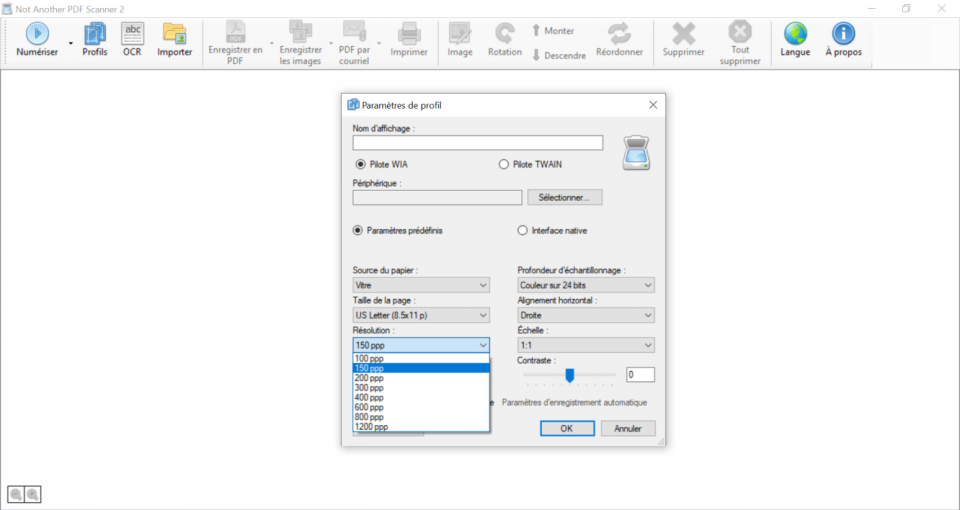The width and height of the screenshot is (960, 510).
Task: Confirm with the OK button
Action: [x=567, y=429]
